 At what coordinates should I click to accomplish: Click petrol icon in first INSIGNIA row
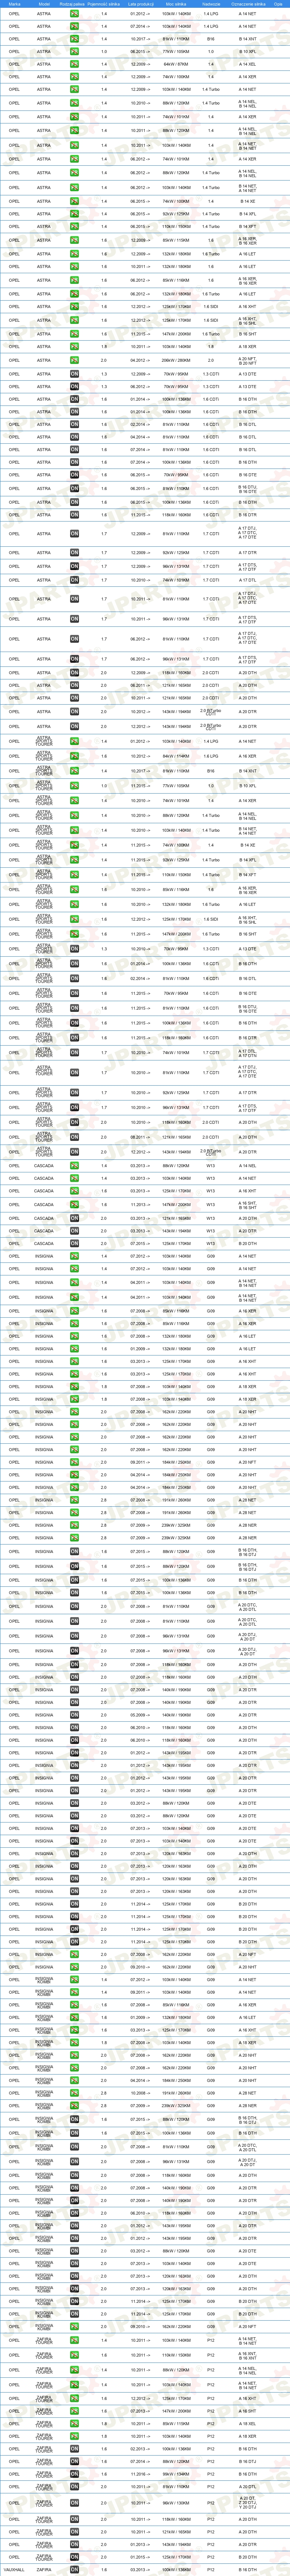[x=74, y=1256]
